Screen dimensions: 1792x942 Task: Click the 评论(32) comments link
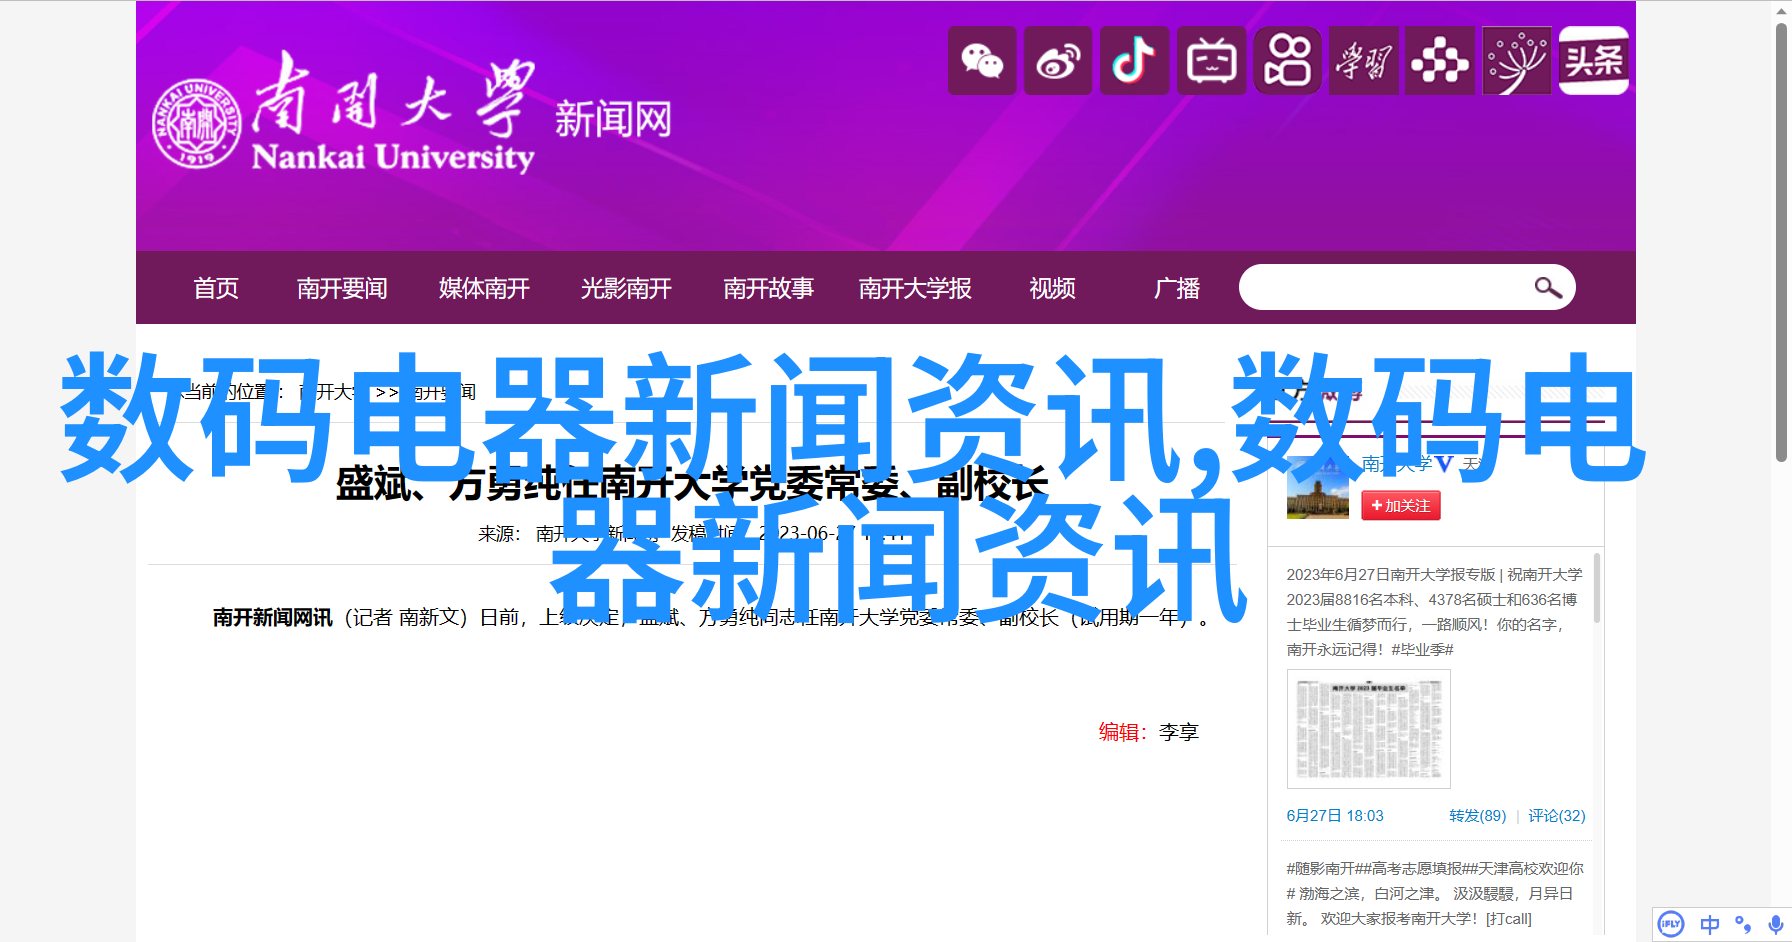click(1556, 816)
